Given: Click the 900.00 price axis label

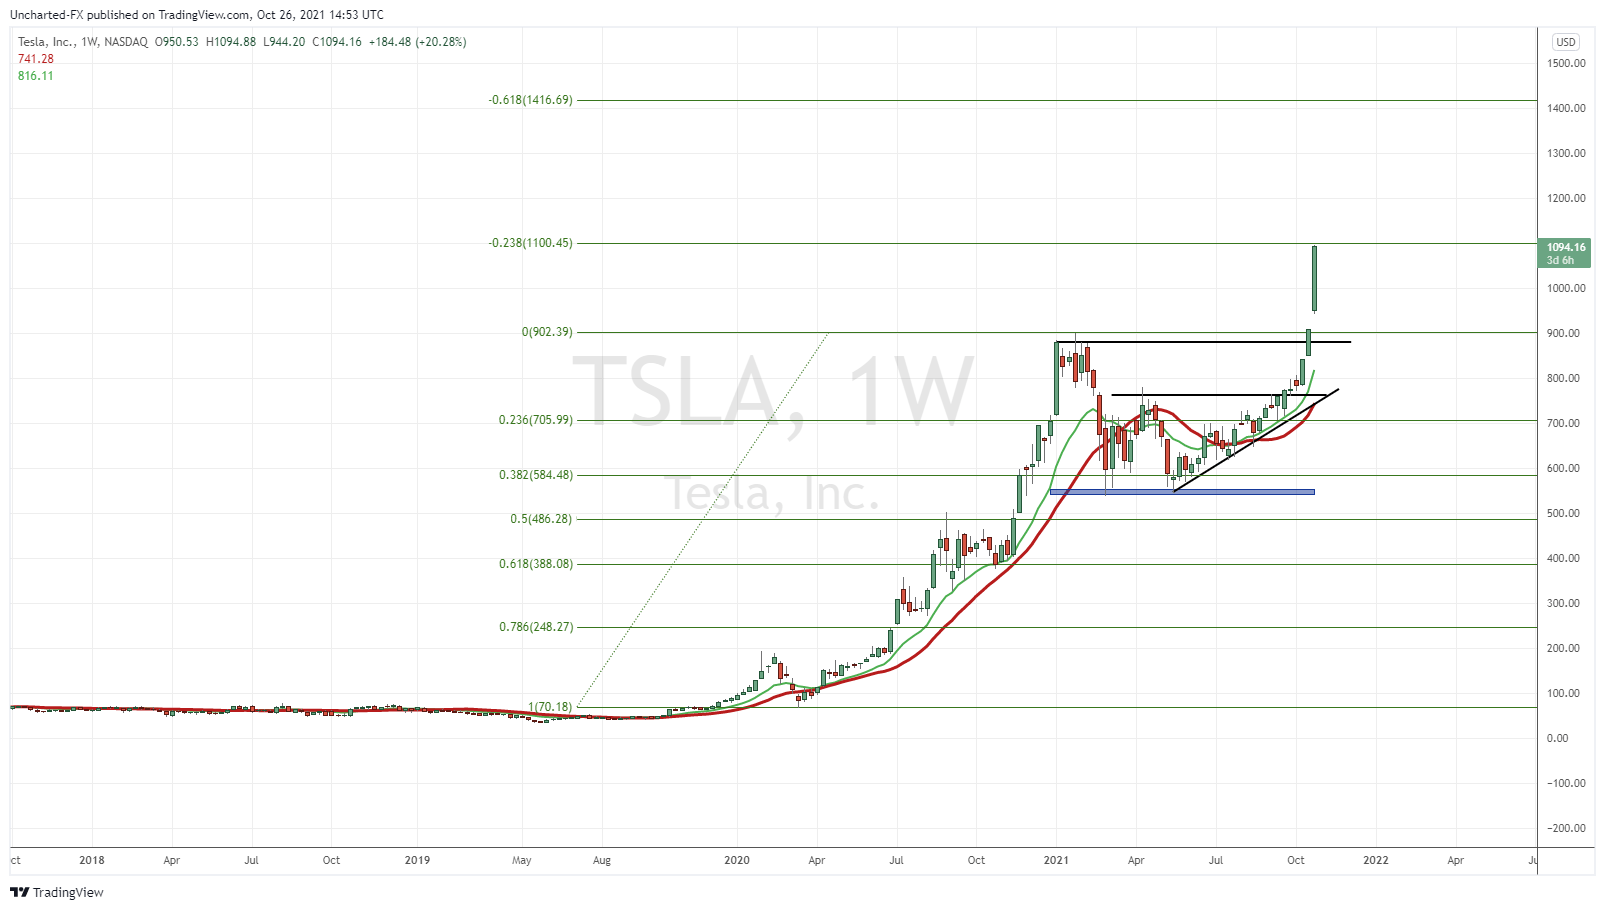Looking at the screenshot, I should [1564, 333].
